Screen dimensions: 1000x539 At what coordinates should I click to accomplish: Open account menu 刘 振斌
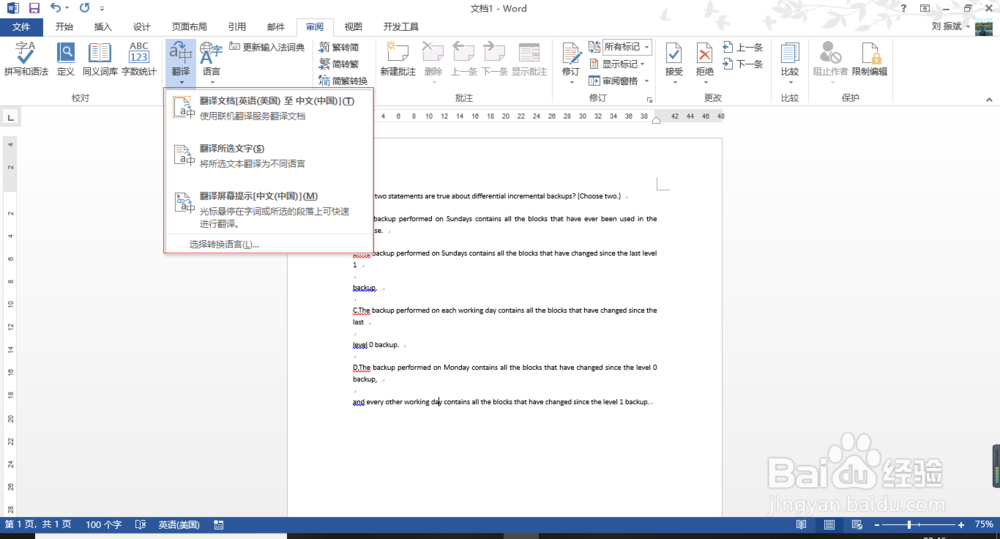click(950, 26)
